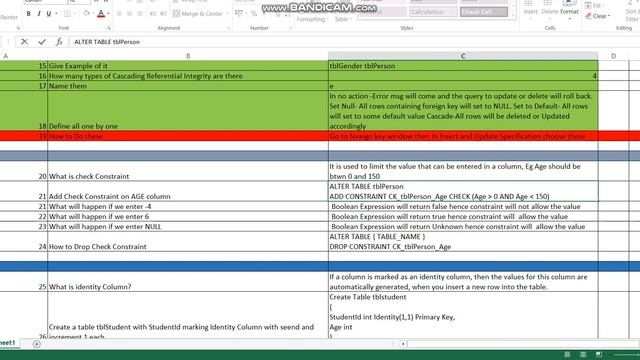Click cell 'What is check Constraint'

click(x=188, y=171)
